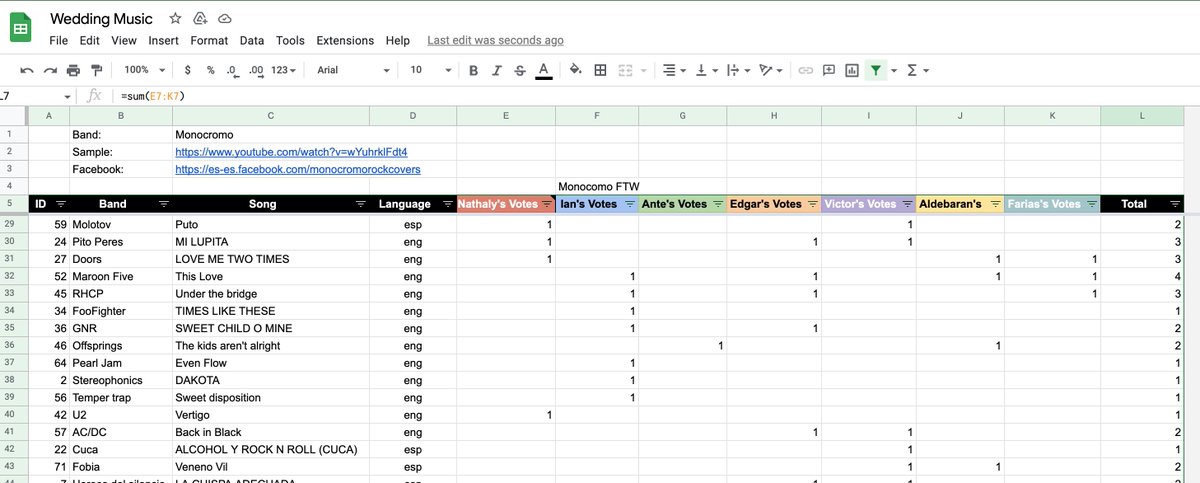The image size is (1200, 483).
Task: Rename the Wedding Music title
Action: [x=101, y=19]
